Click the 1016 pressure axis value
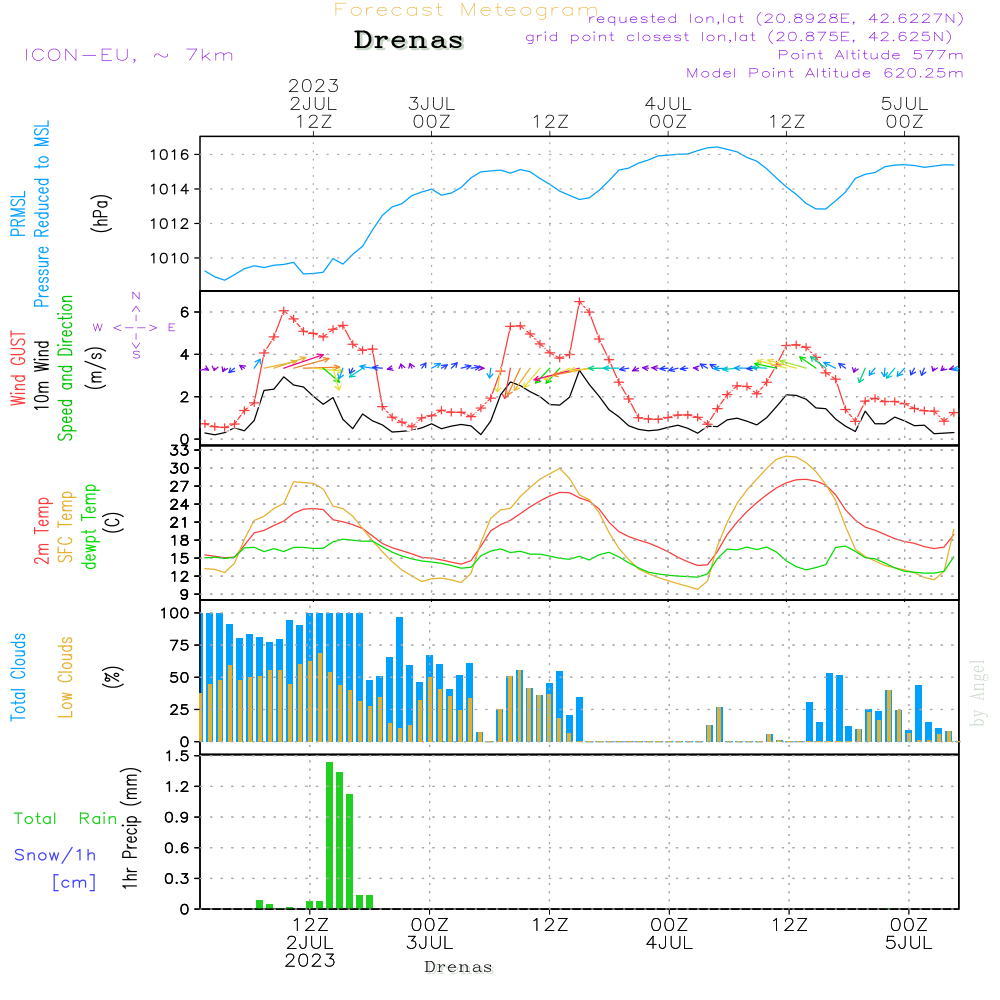Viewport: 1000px width, 1000px height. click(169, 155)
